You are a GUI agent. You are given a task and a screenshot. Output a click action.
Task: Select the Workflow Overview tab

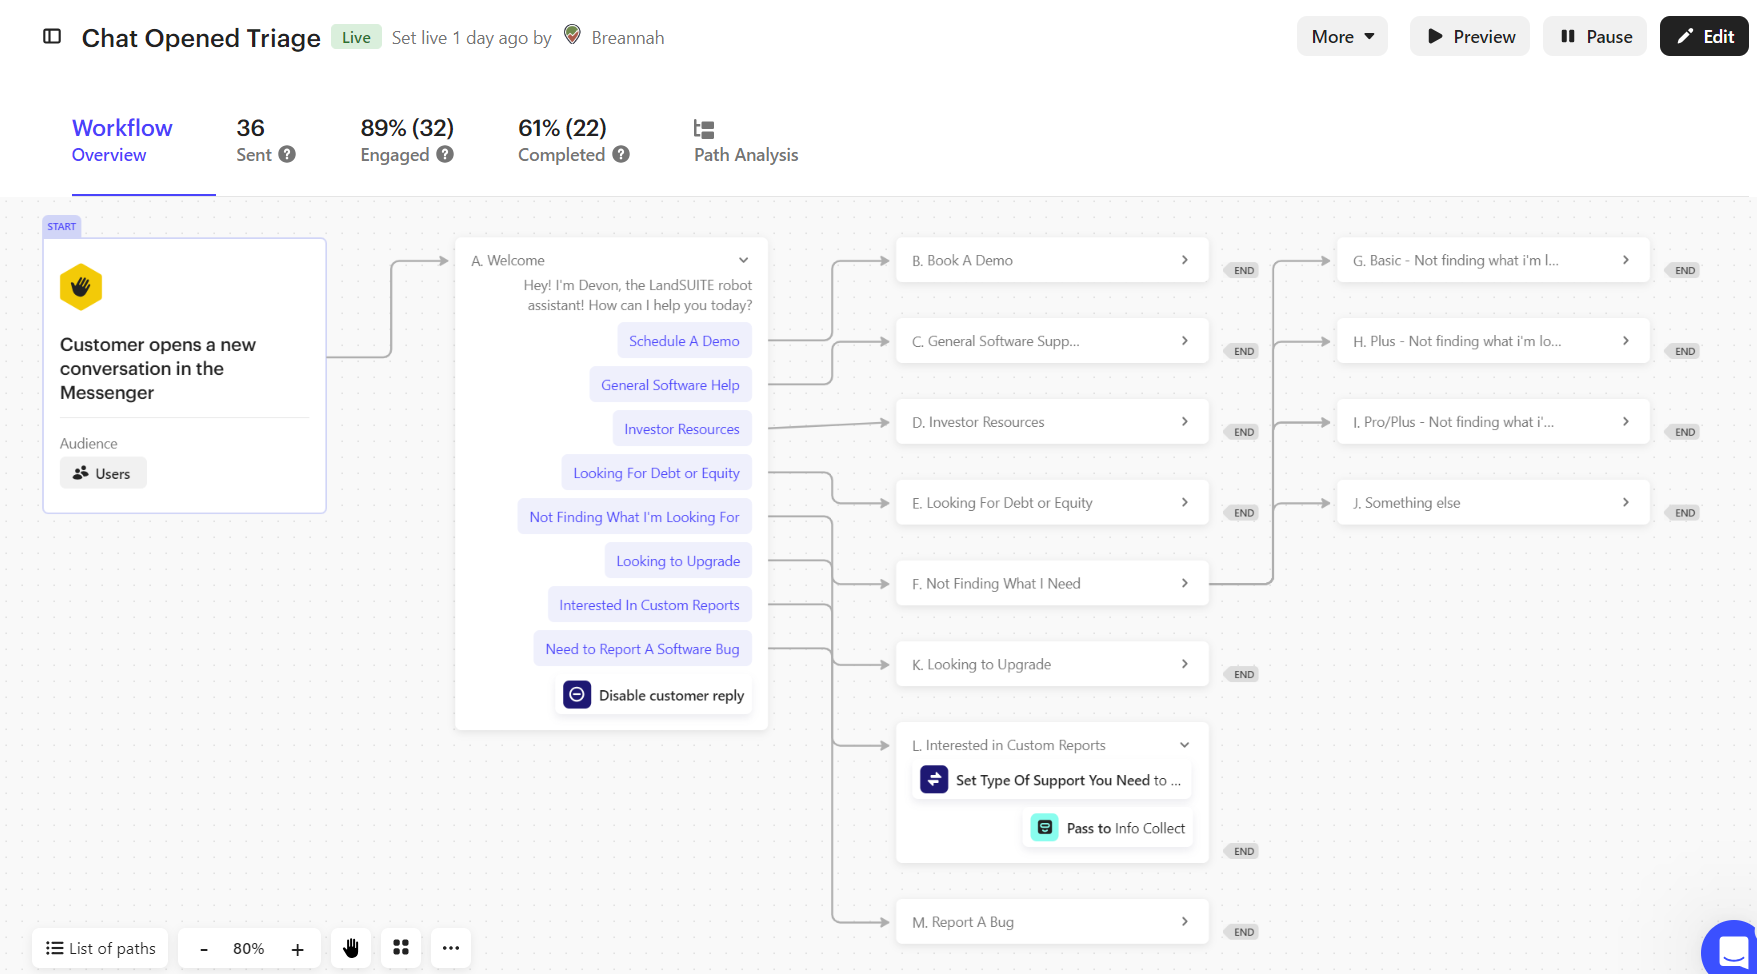122,141
